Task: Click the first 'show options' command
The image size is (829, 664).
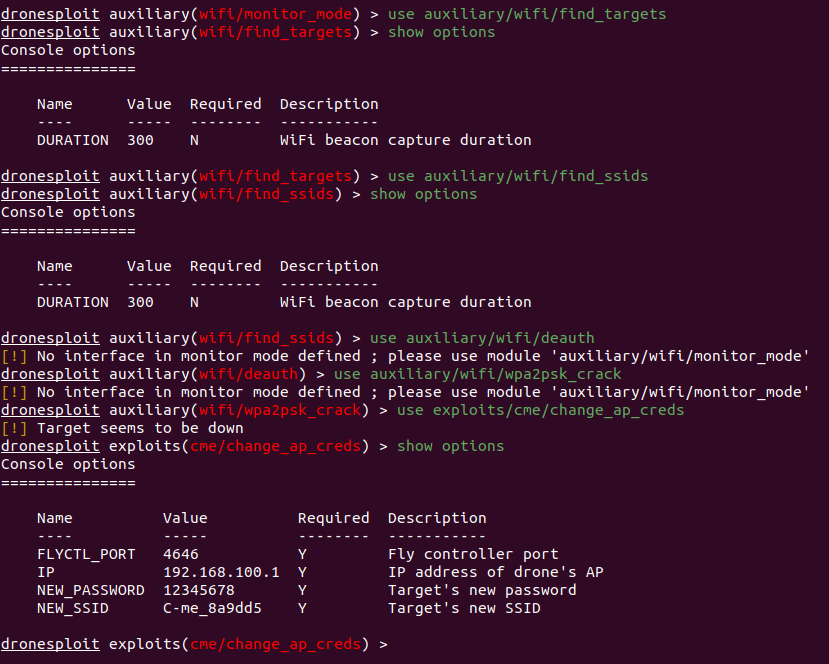Action: [441, 32]
